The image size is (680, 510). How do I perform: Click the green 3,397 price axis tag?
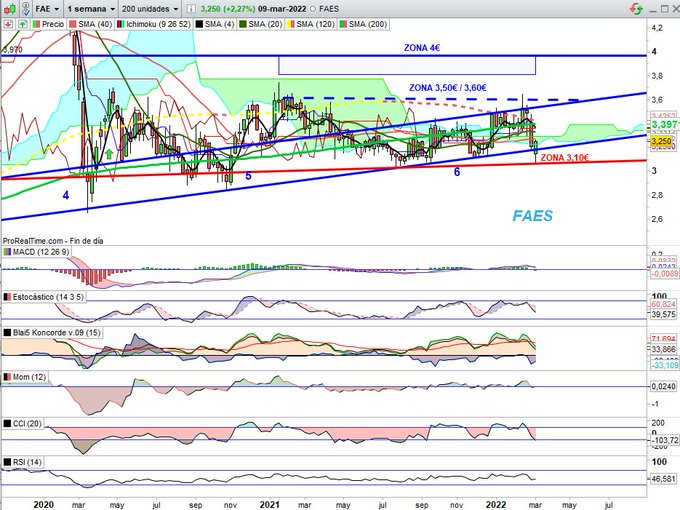click(x=664, y=125)
